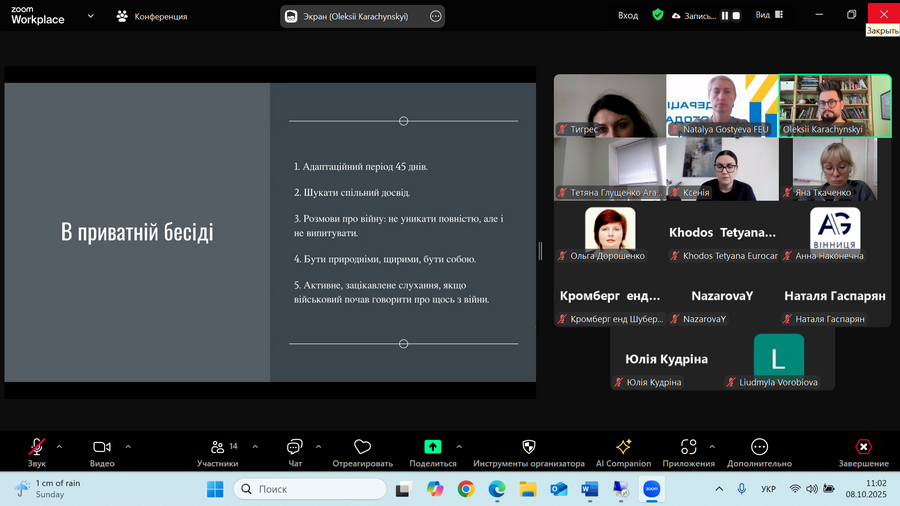This screenshot has height=506, width=900.
Task: Stop the meeting recording
Action: (x=737, y=16)
